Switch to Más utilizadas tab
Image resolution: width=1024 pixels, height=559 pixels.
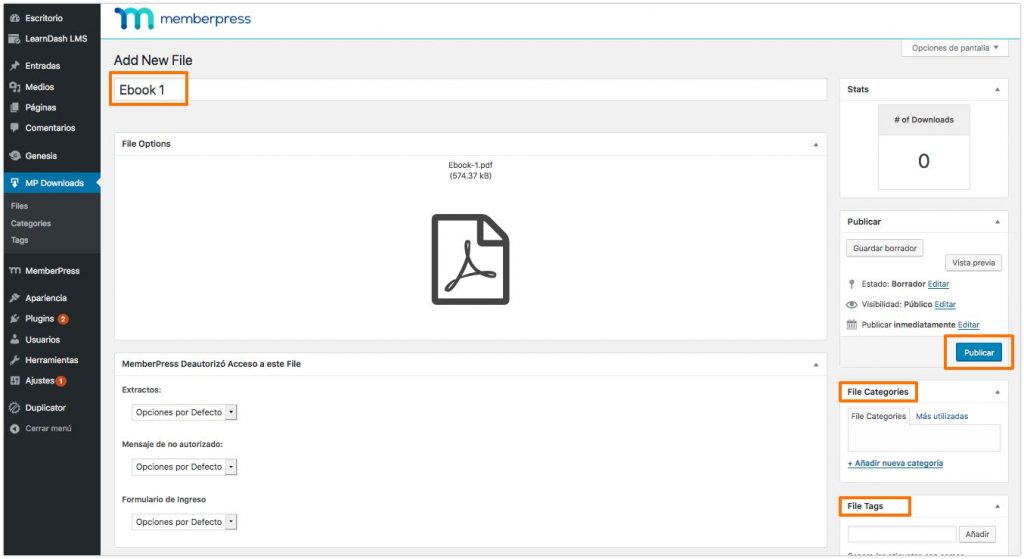(x=942, y=416)
